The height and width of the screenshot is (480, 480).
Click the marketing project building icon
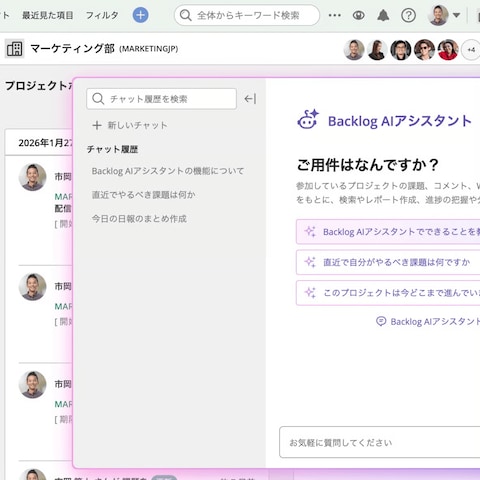[x=15, y=49]
